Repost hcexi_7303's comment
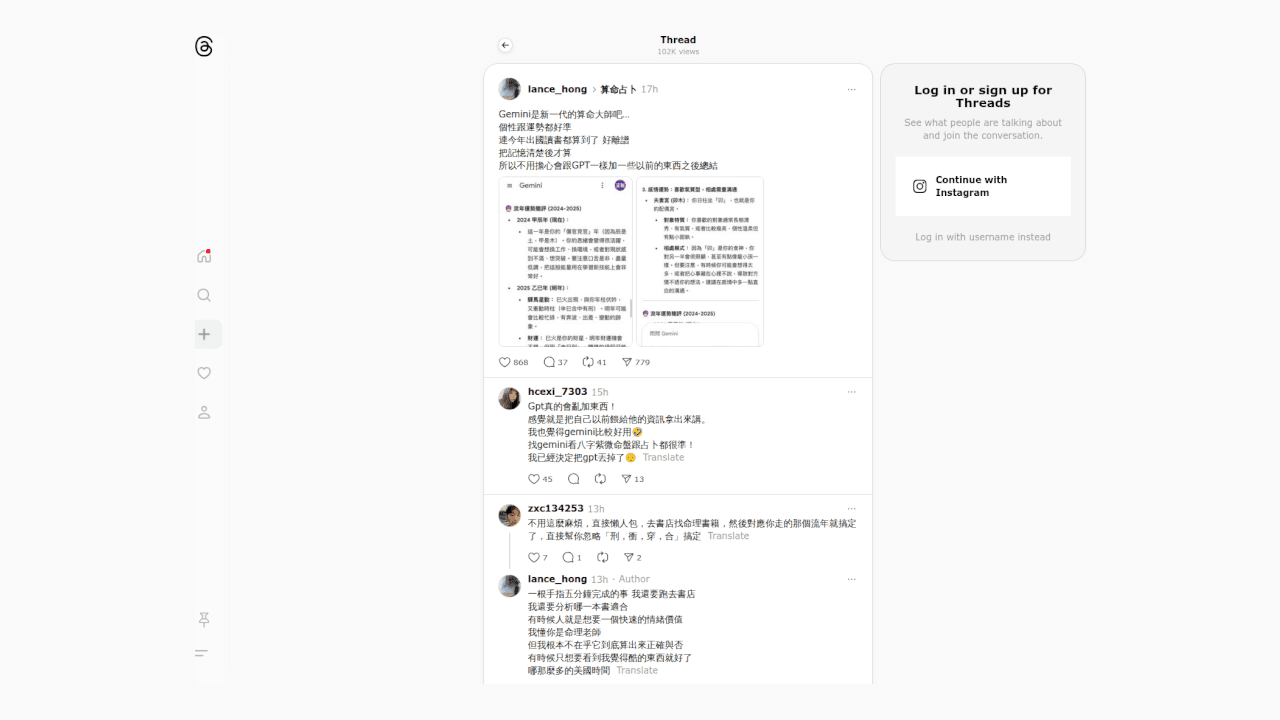1280x720 pixels. 600,479
